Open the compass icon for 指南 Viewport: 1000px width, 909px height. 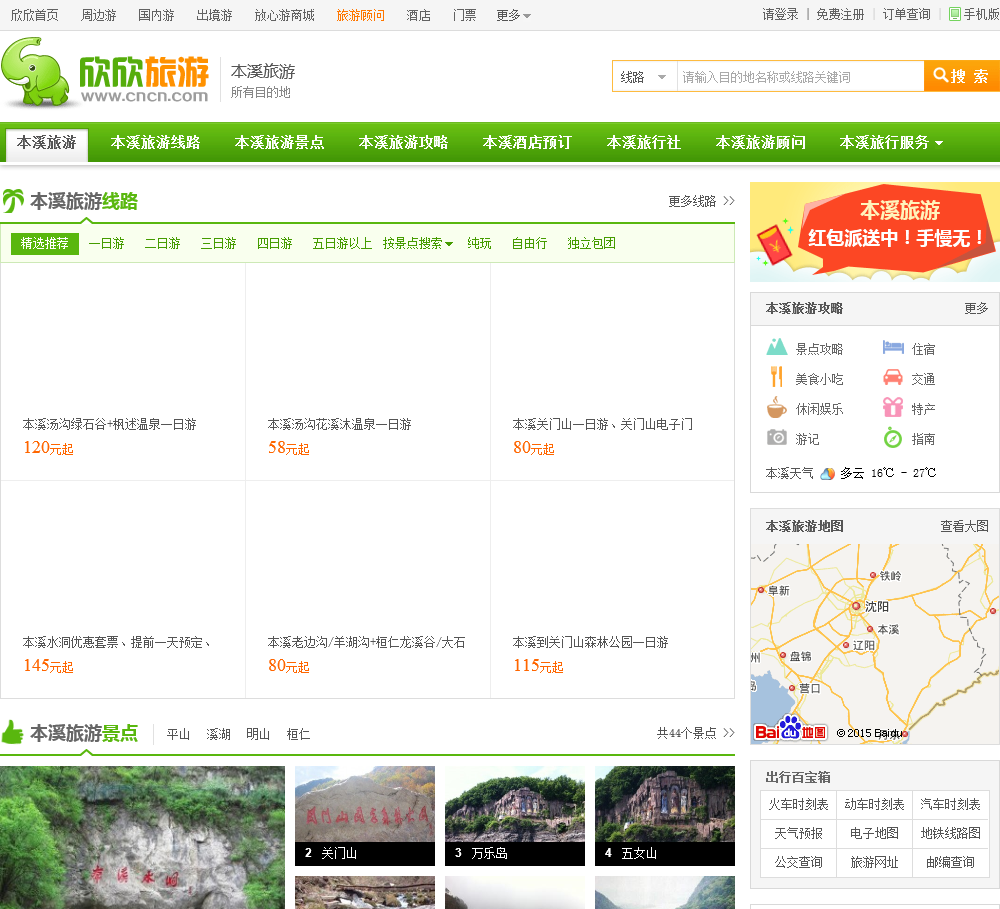pyautogui.click(x=893, y=438)
